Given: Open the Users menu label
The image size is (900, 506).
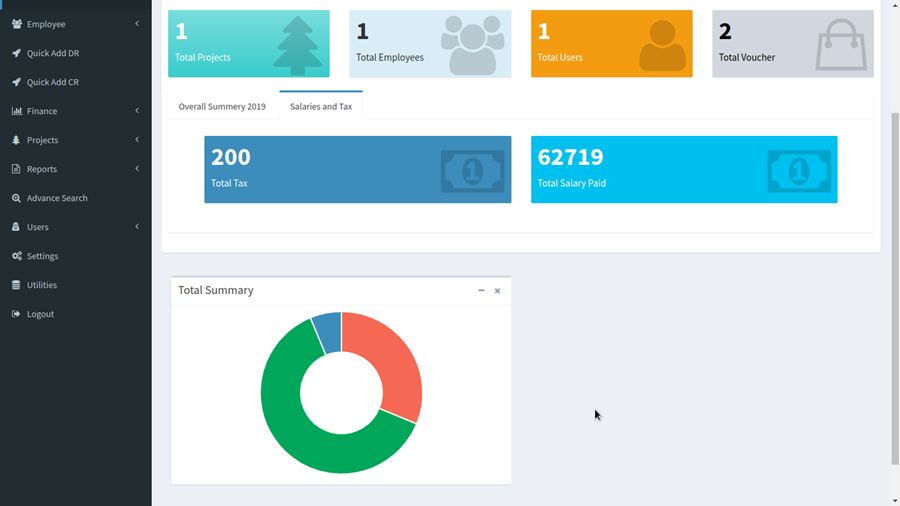Looking at the screenshot, I should tap(37, 227).
